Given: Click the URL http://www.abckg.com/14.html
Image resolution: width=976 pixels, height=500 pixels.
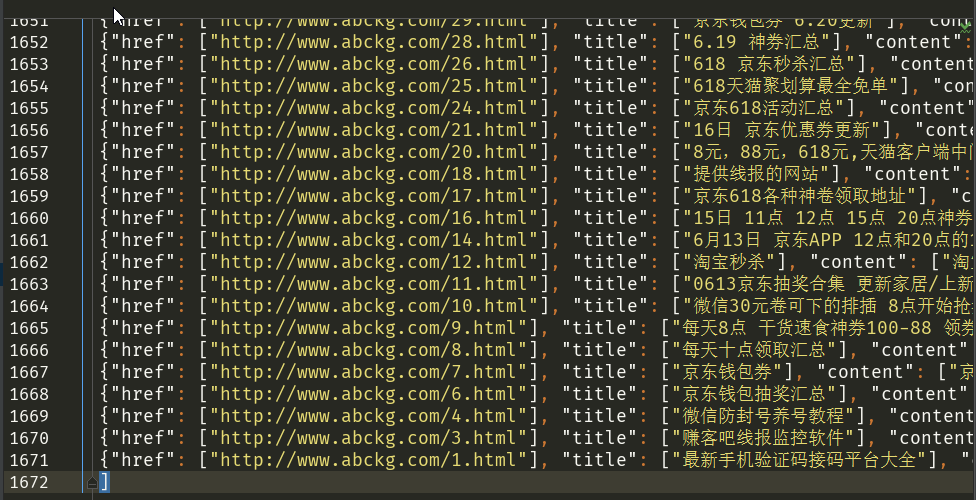Looking at the screenshot, I should coord(374,240).
